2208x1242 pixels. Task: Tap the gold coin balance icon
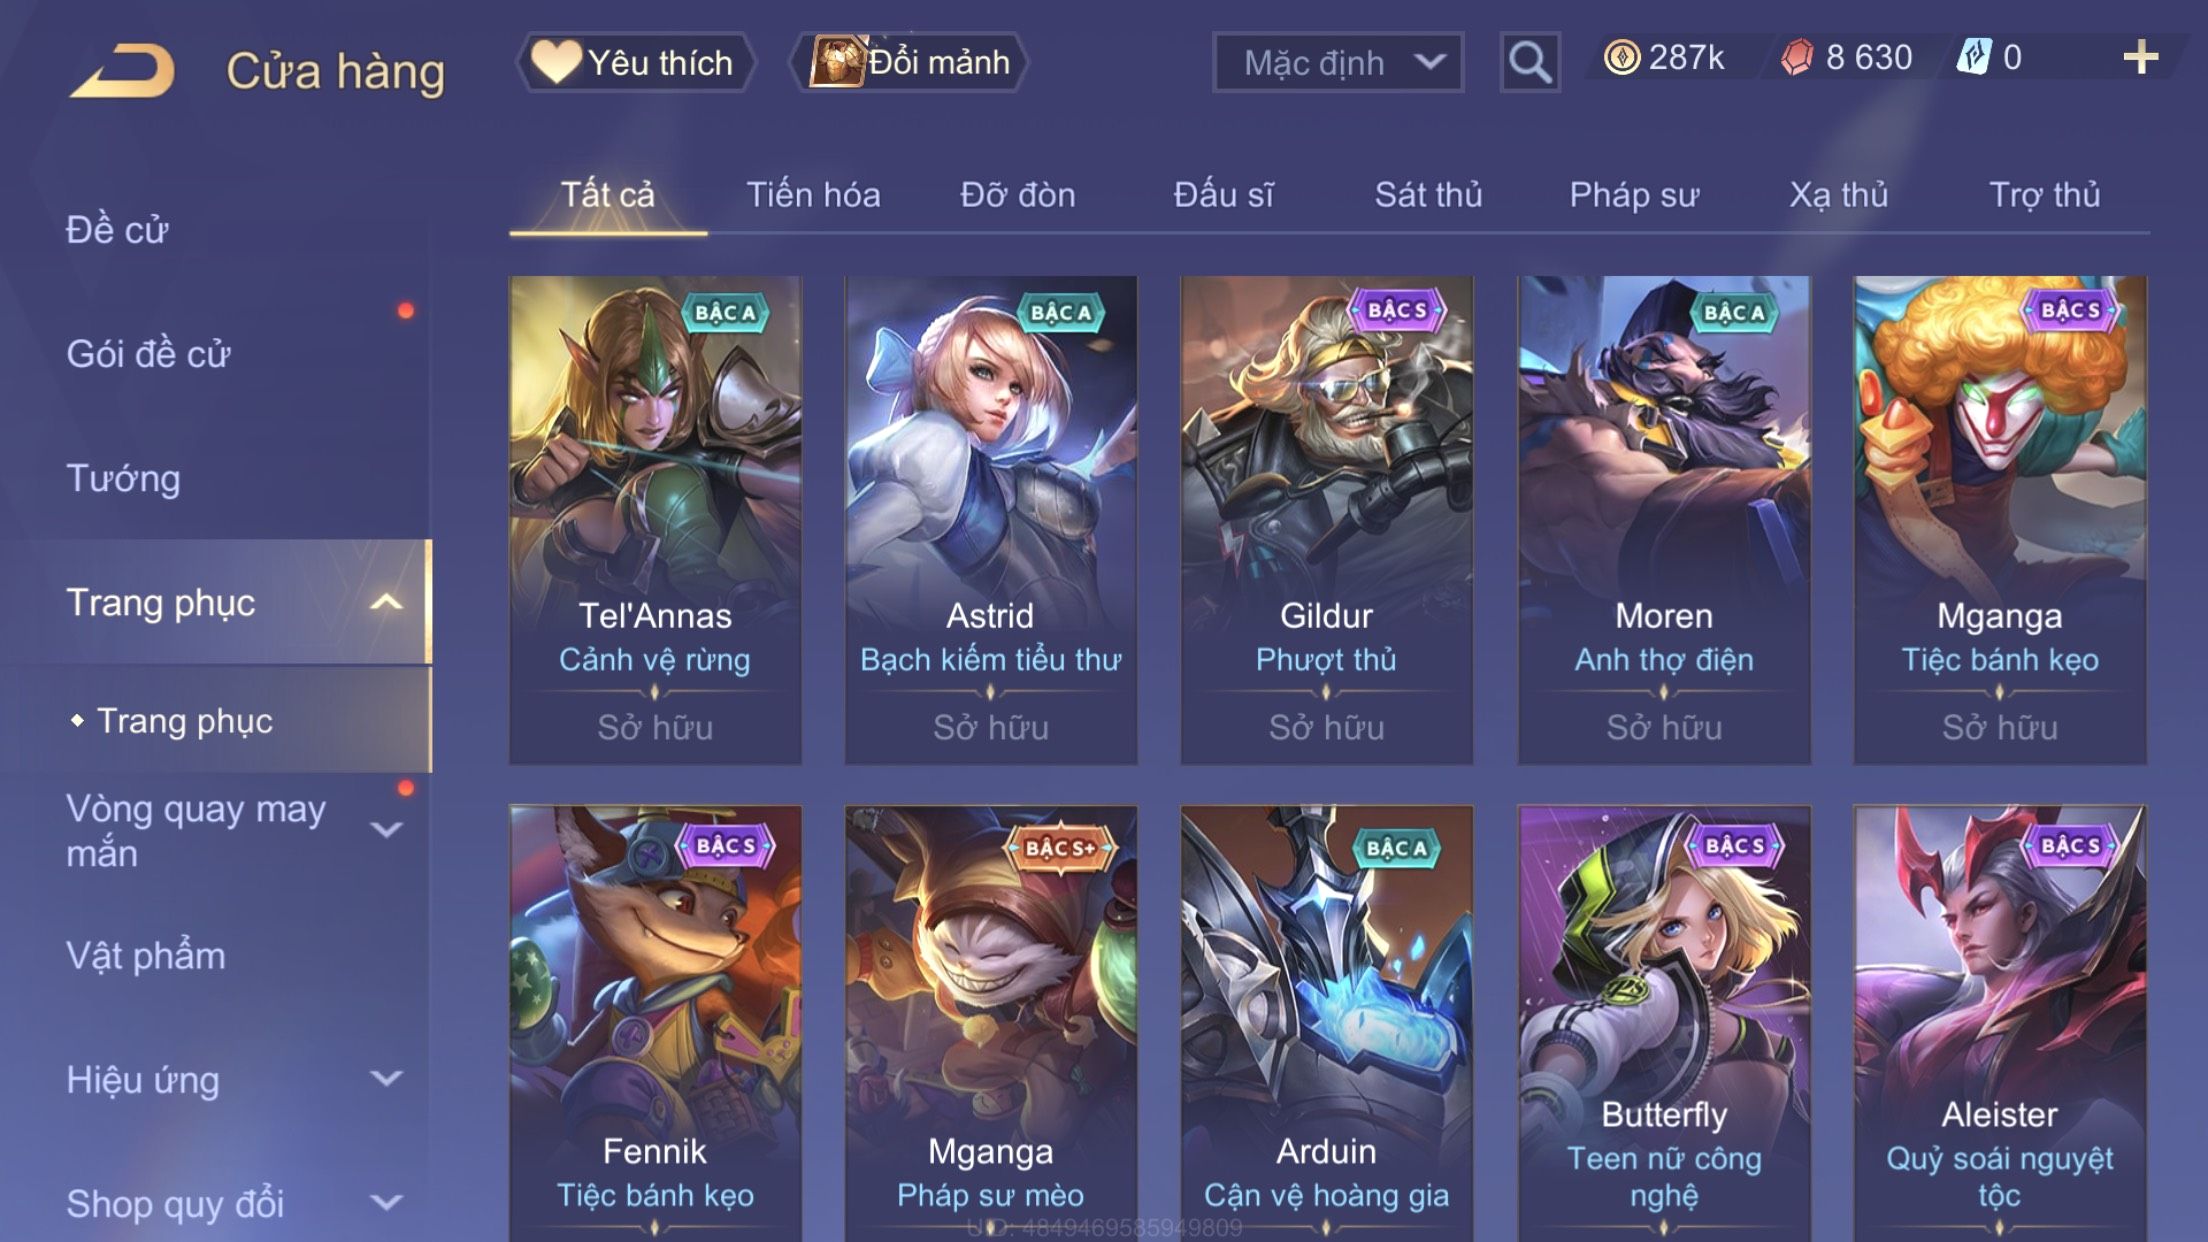coord(1621,58)
